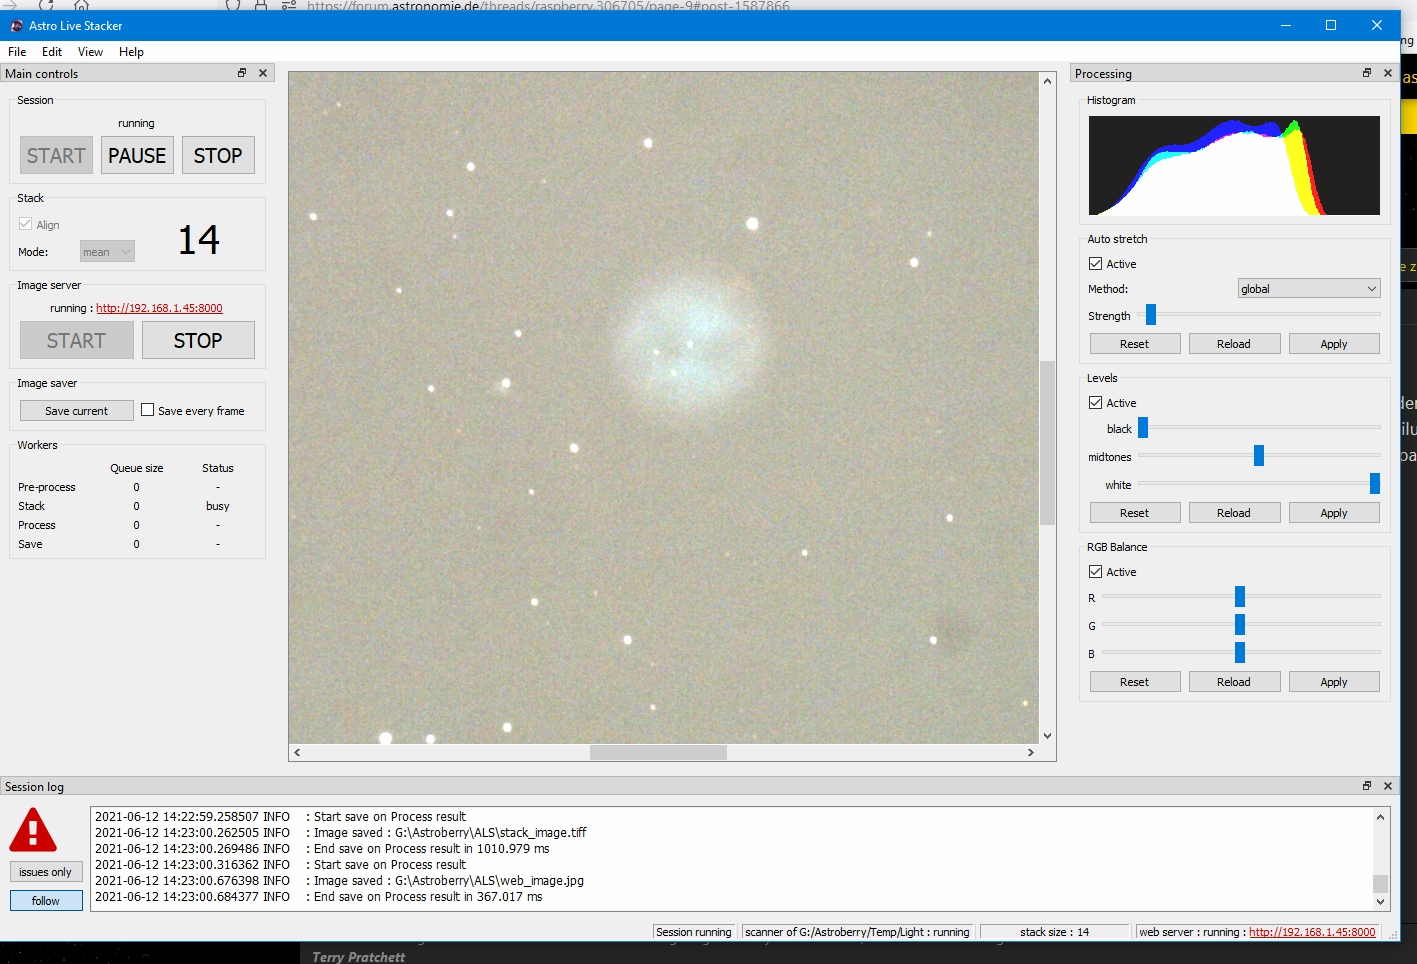Viewport: 1417px width, 964px height.
Task: Toggle the issues only log filter
Action: [x=45, y=872]
